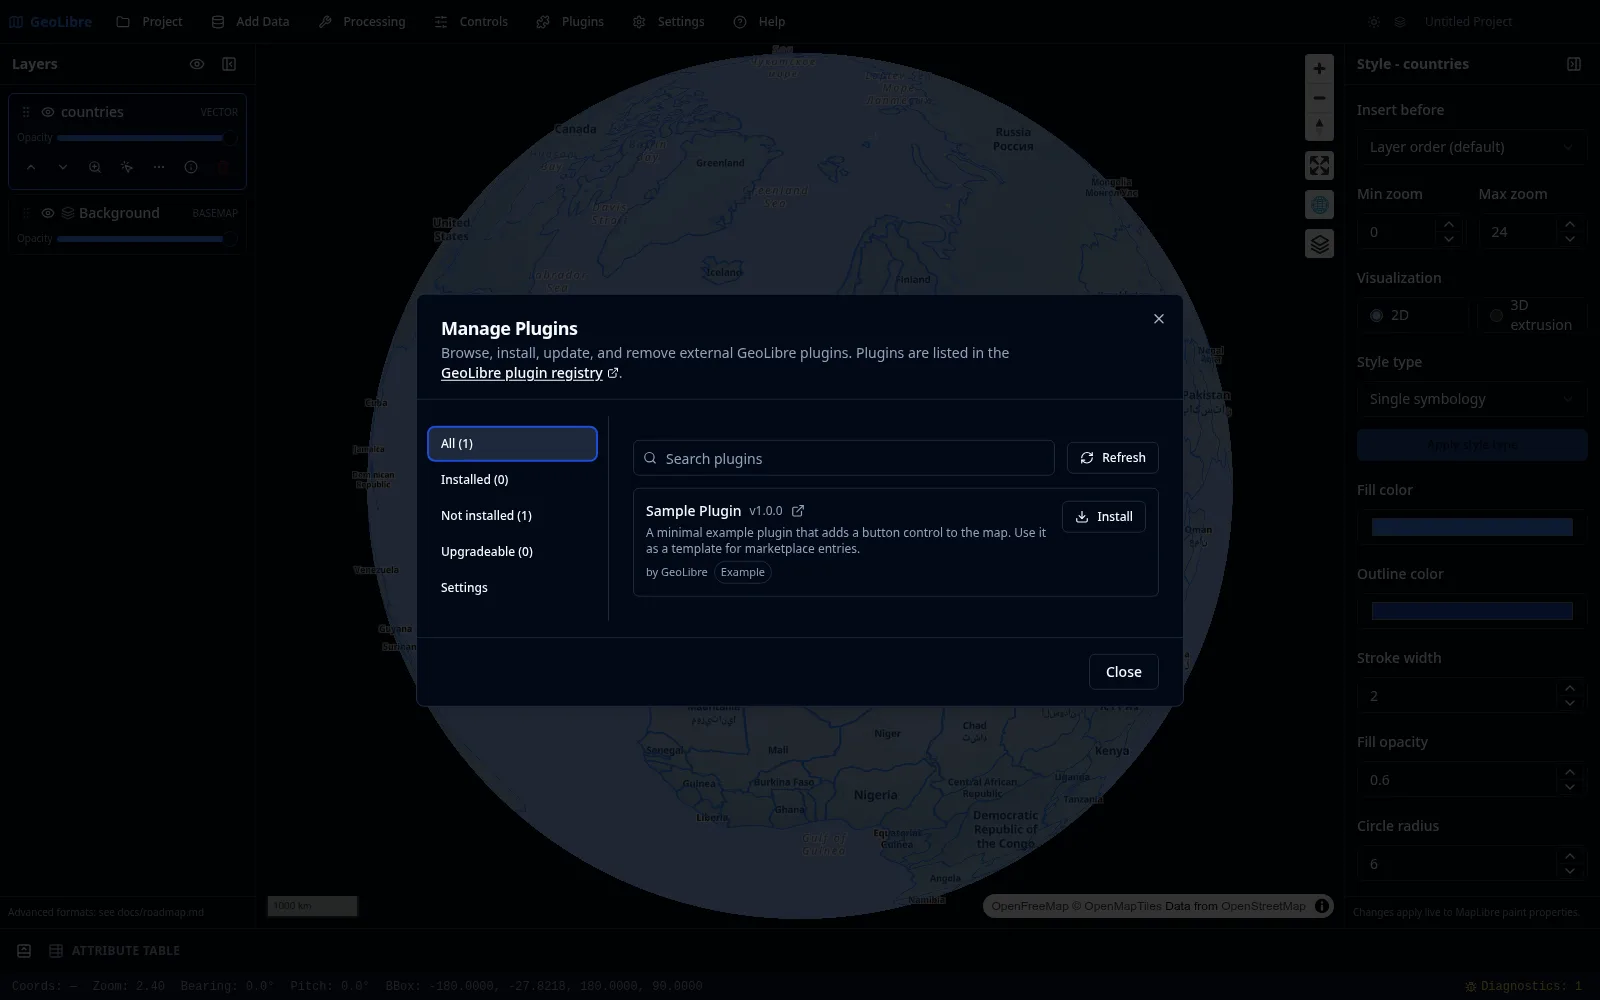Image resolution: width=1600 pixels, height=1000 pixels.
Task: Open the Help menu
Action: (759, 22)
